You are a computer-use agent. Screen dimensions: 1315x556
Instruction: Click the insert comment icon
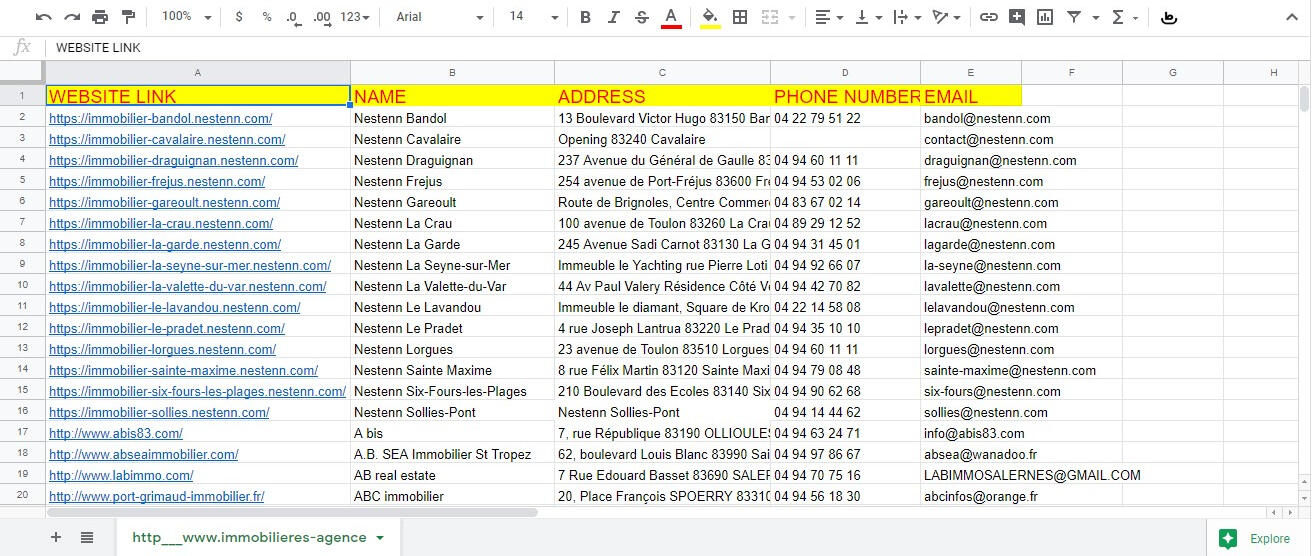1017,17
